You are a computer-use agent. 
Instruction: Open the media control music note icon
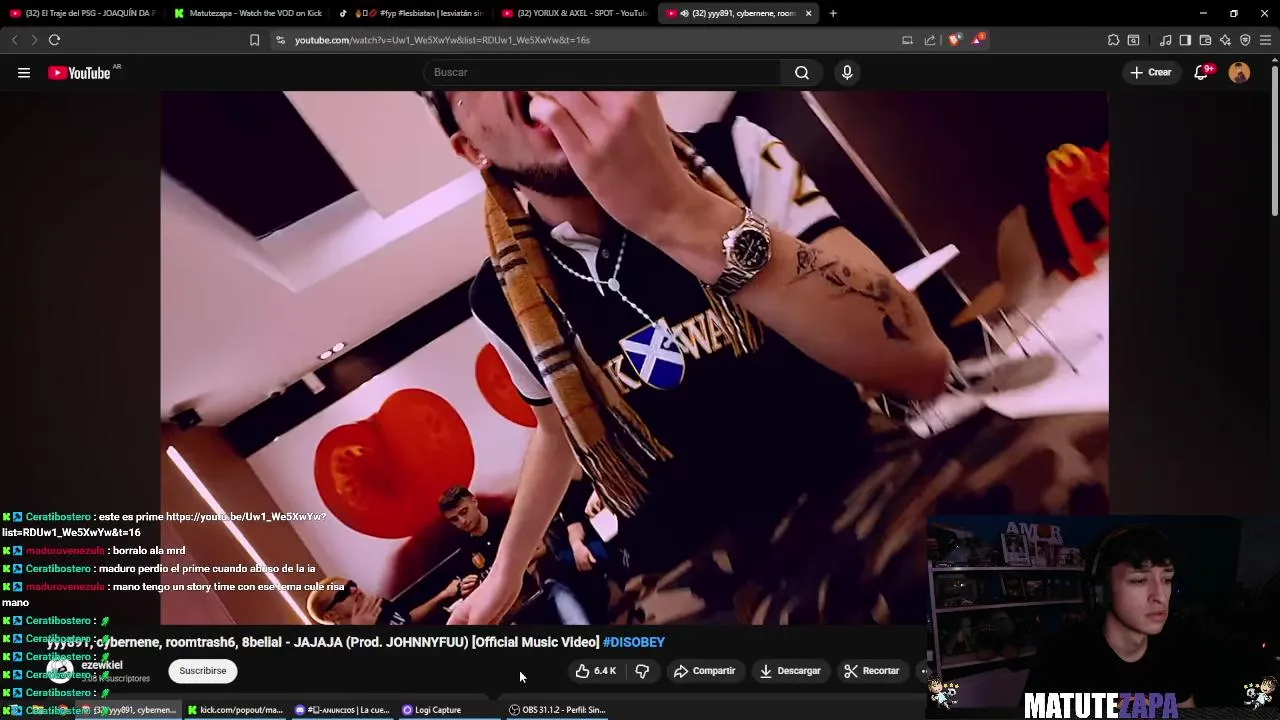click(1165, 40)
